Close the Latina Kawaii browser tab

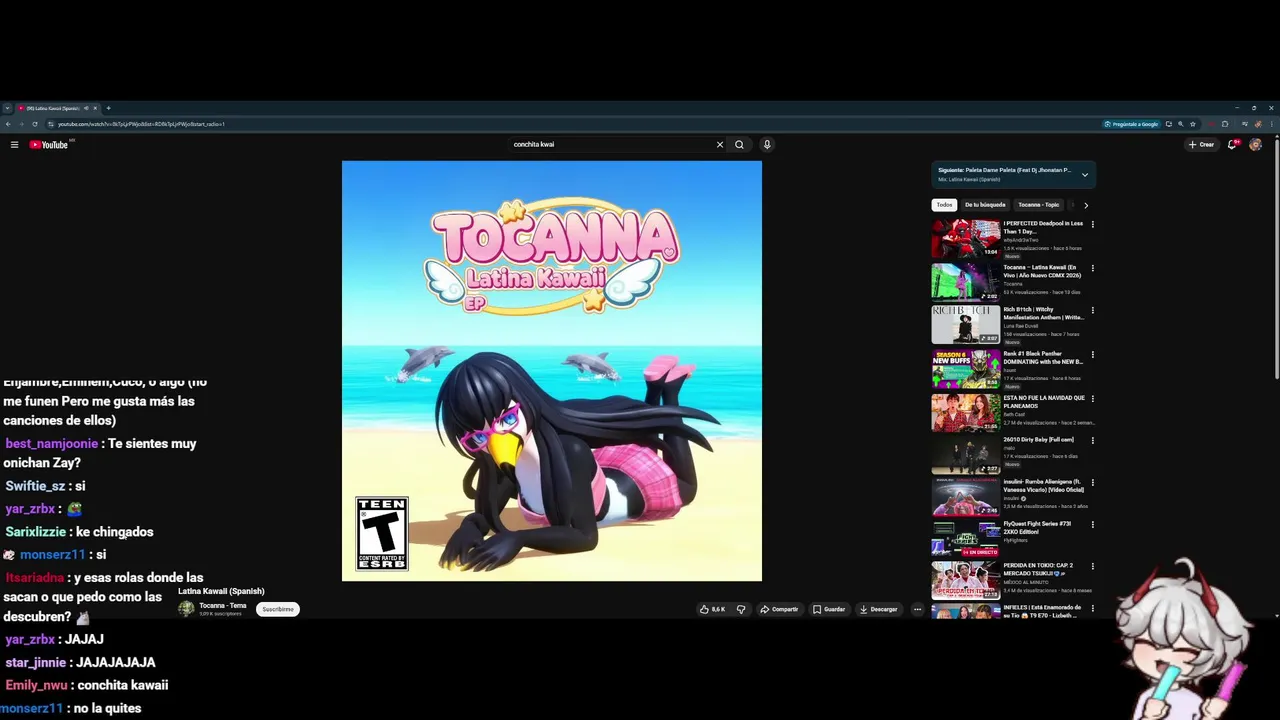[95, 108]
